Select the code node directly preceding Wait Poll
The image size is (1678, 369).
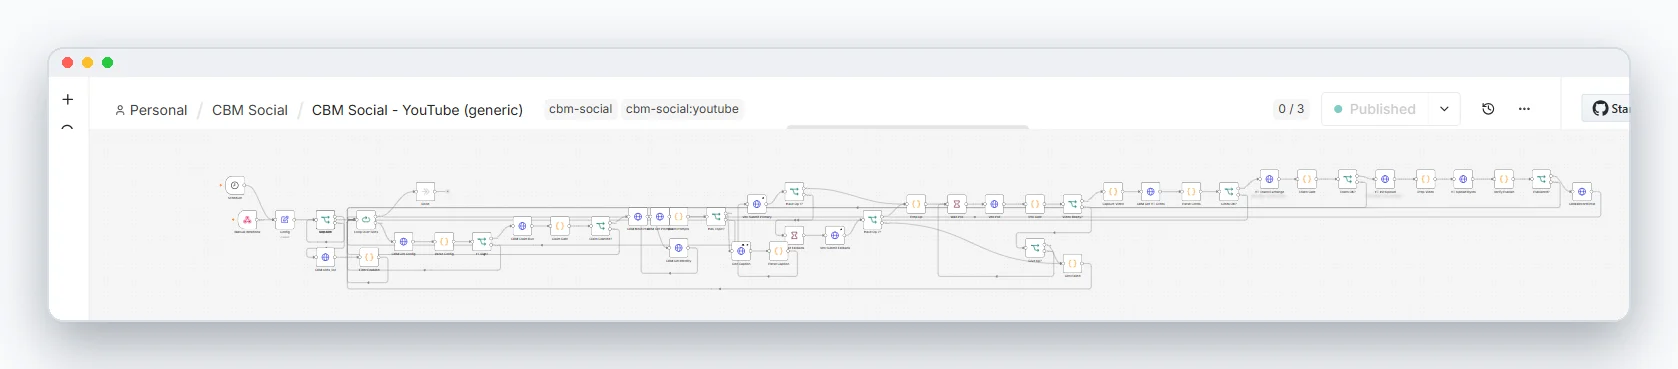pyautogui.click(x=916, y=204)
